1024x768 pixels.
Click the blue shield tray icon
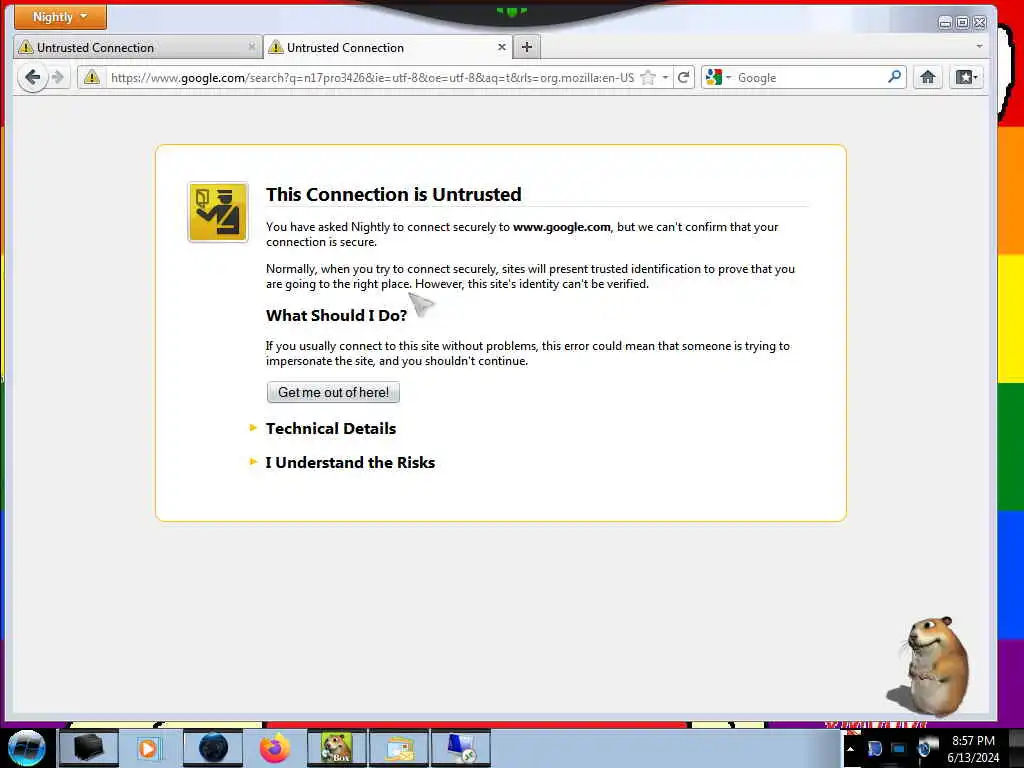coord(874,748)
